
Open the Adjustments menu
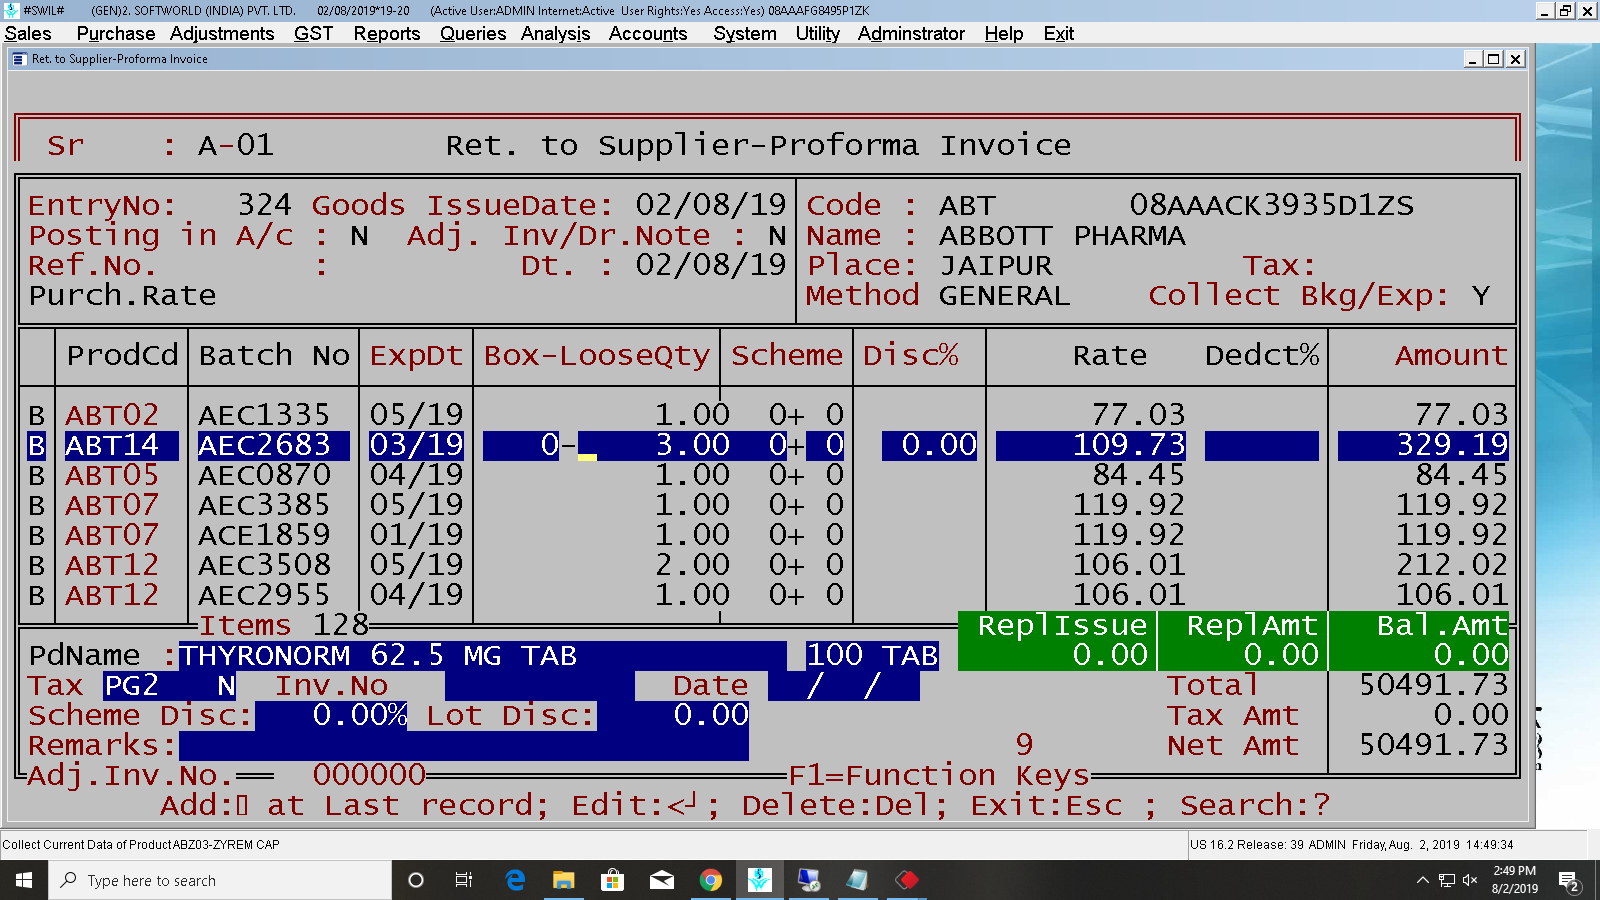tap(221, 33)
